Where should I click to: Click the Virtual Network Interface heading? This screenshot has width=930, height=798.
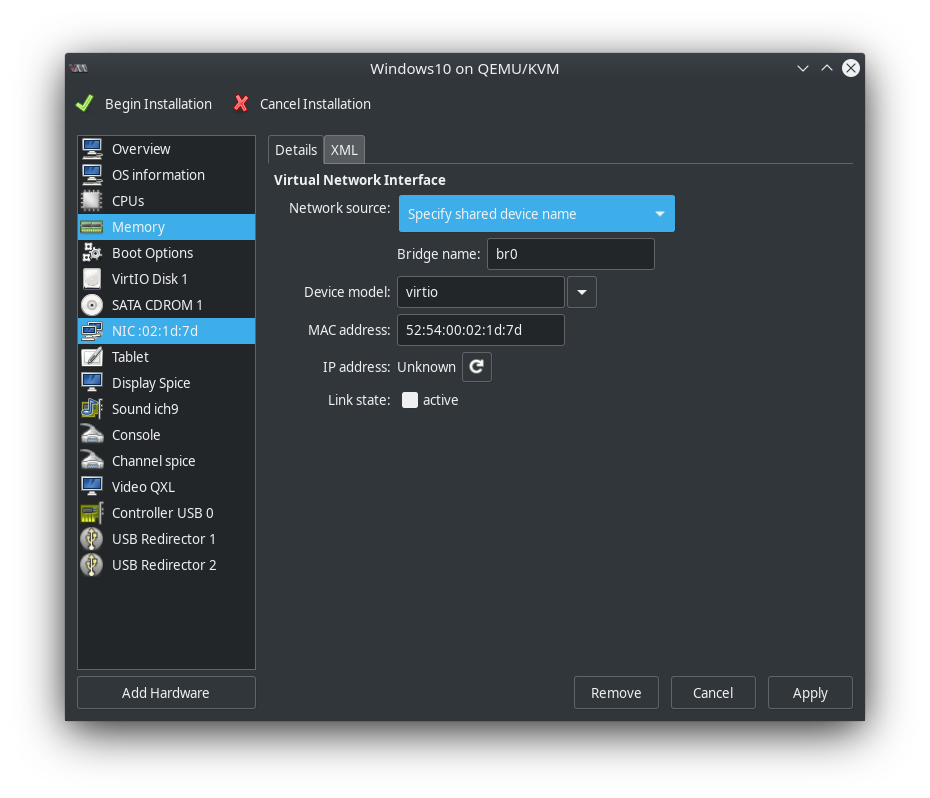(360, 180)
